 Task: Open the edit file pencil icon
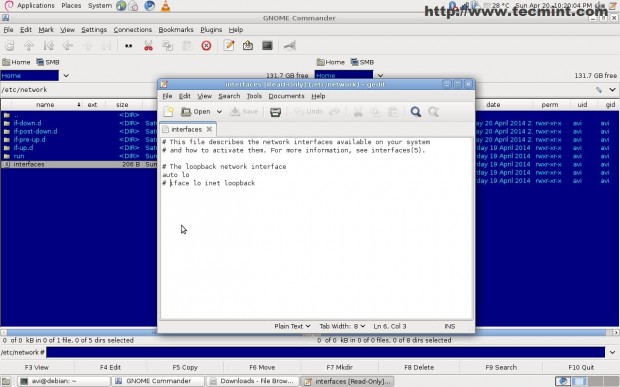[229, 45]
